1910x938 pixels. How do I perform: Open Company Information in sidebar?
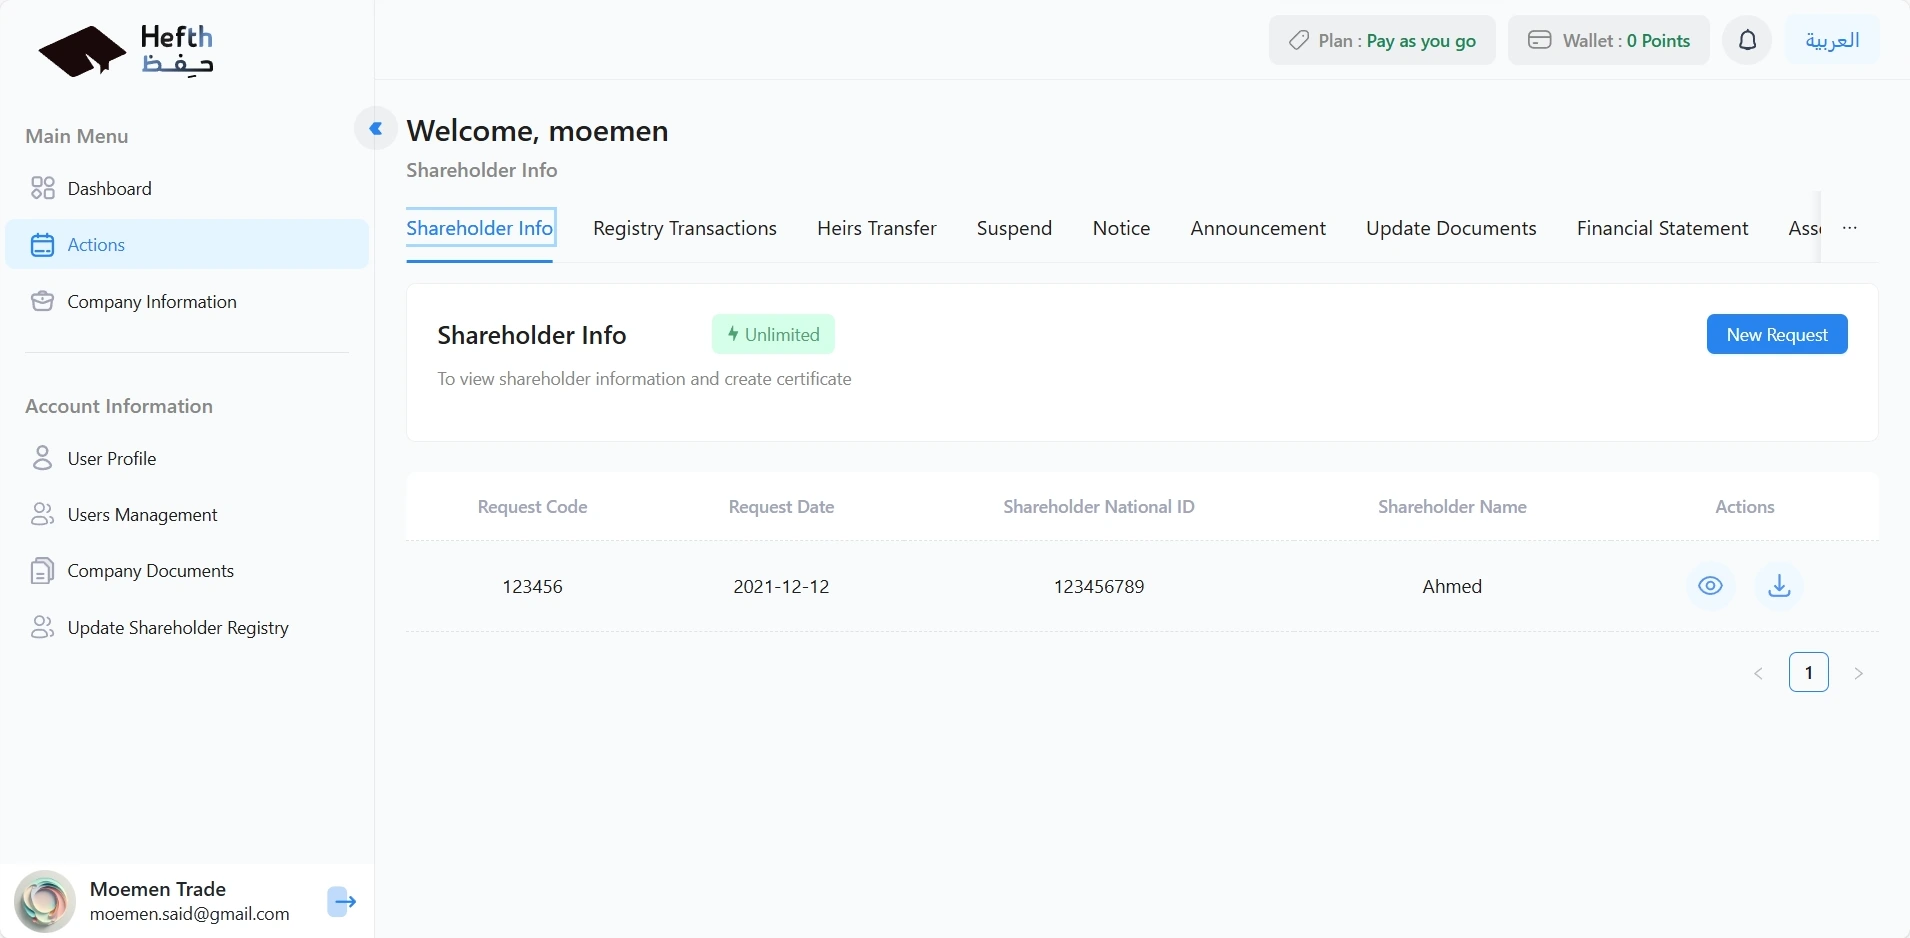point(151,302)
